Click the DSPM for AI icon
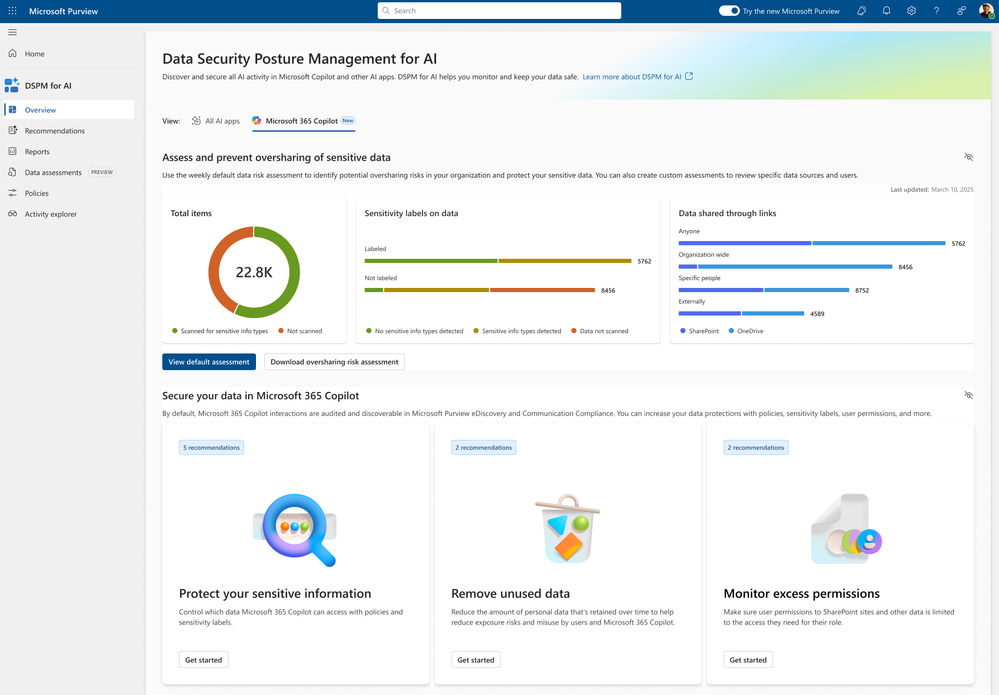999x695 pixels. point(11,85)
